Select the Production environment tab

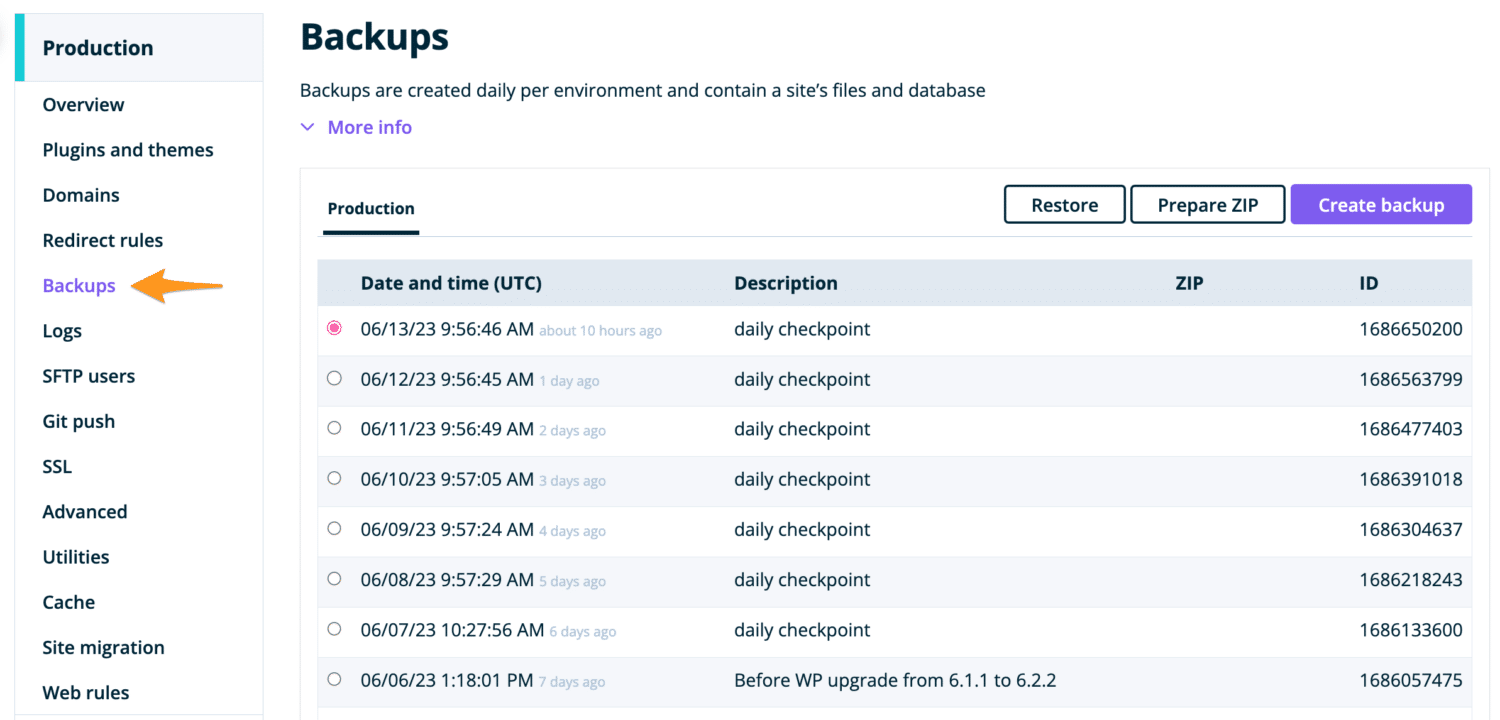[x=370, y=208]
